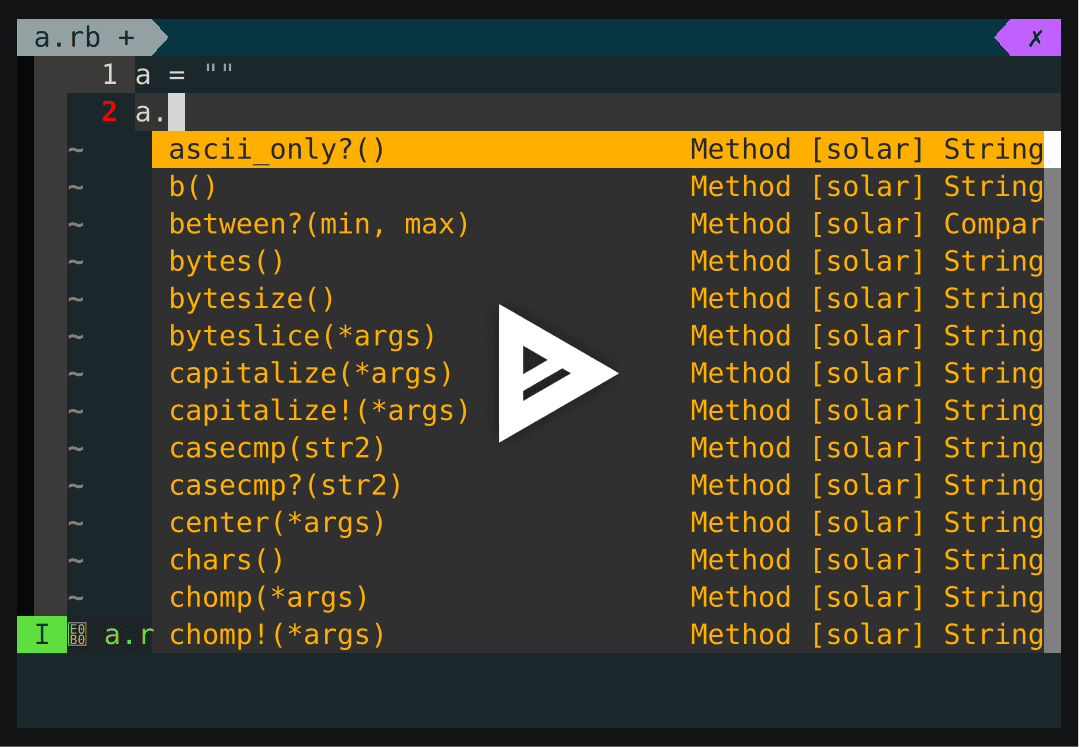Viewport: 1079px width, 747px height.
Task: Click the filetype glyph in the status line
Action: click(77, 635)
